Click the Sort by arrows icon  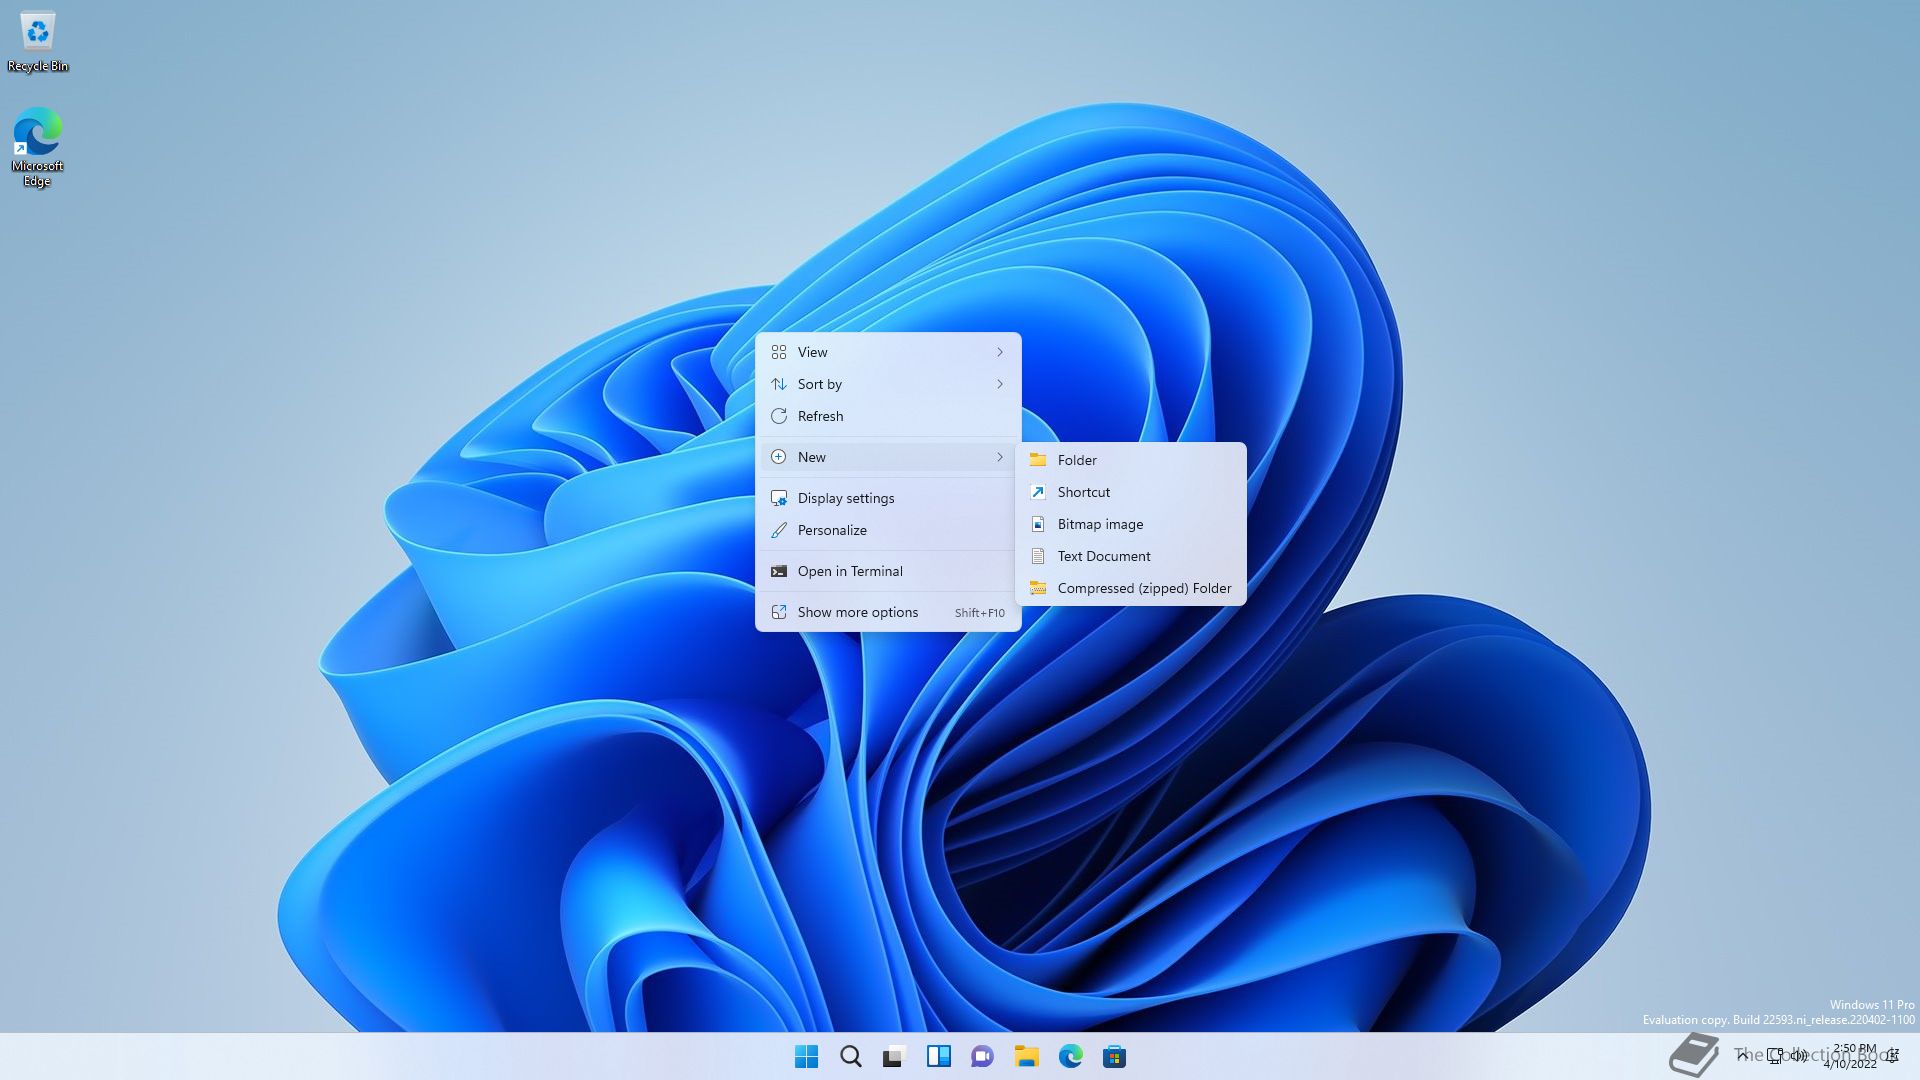coord(779,384)
